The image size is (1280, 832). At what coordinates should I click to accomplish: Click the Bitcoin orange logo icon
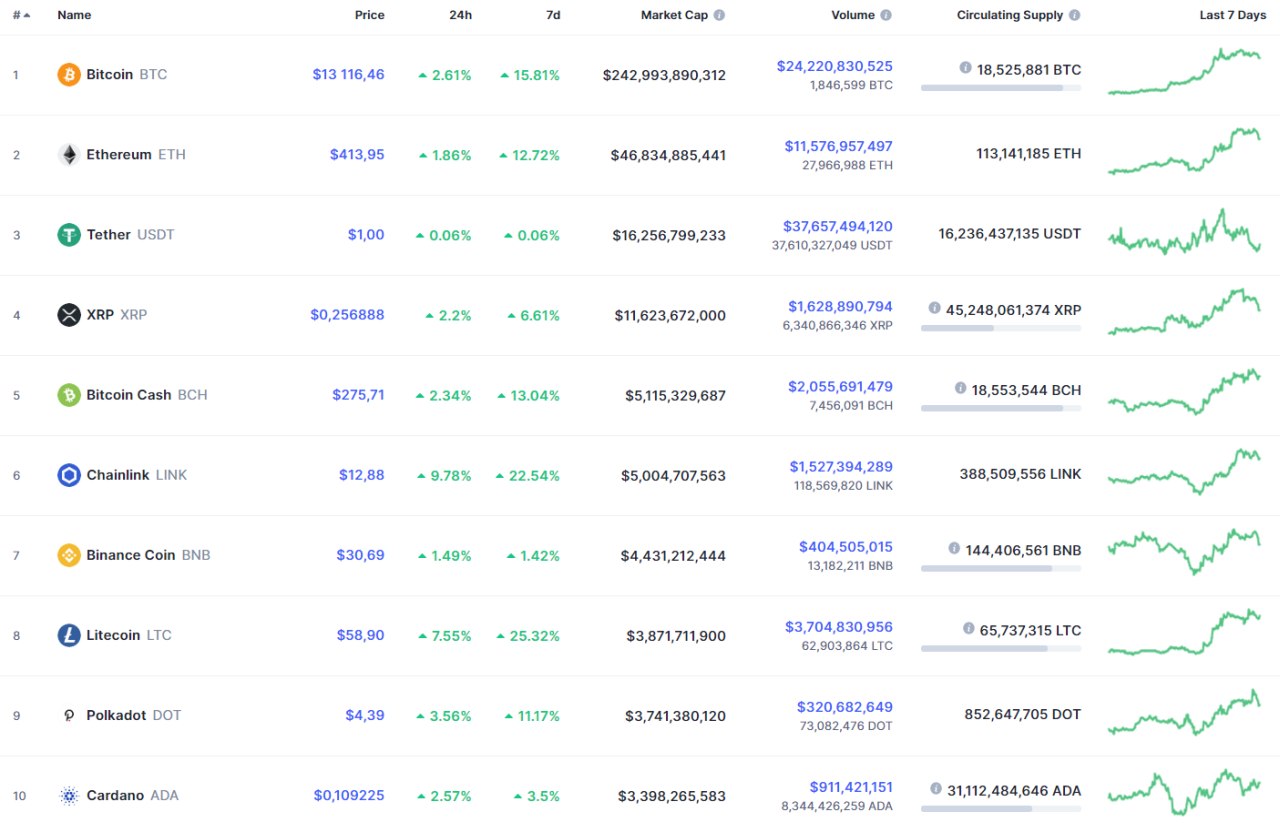click(x=69, y=75)
